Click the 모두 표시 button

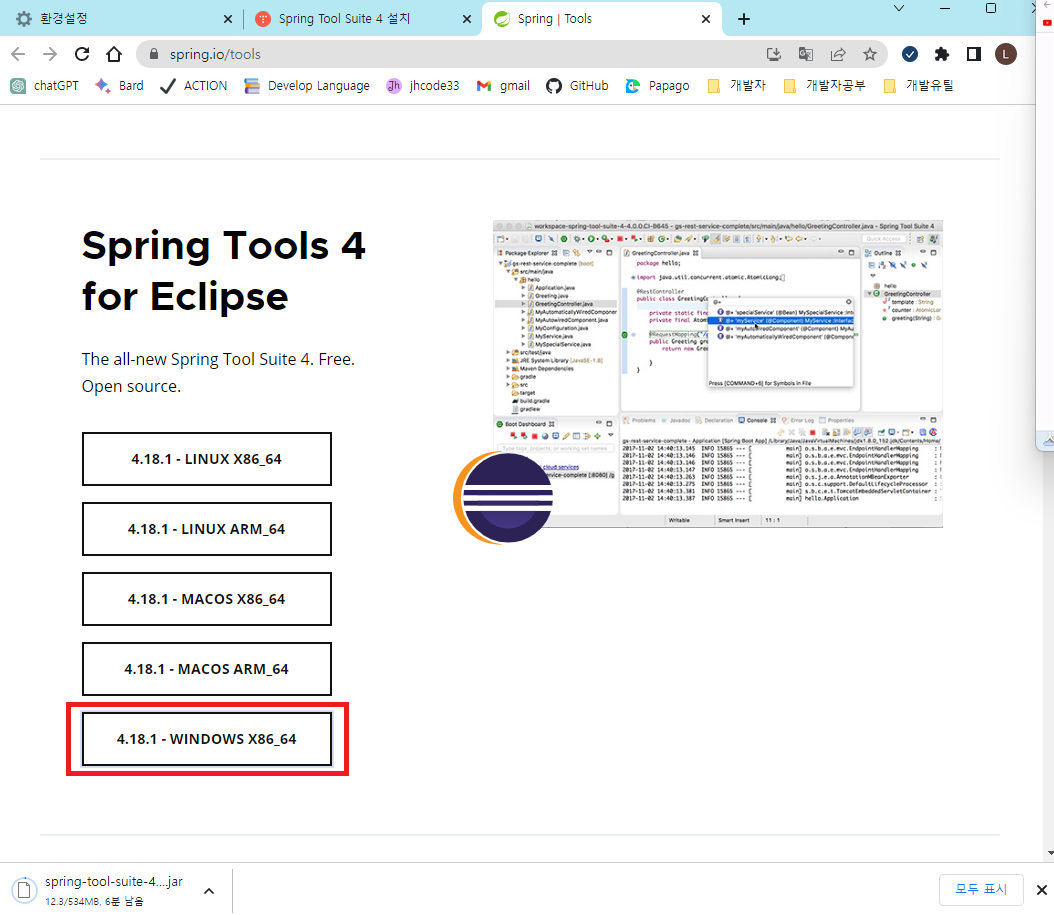click(x=981, y=889)
